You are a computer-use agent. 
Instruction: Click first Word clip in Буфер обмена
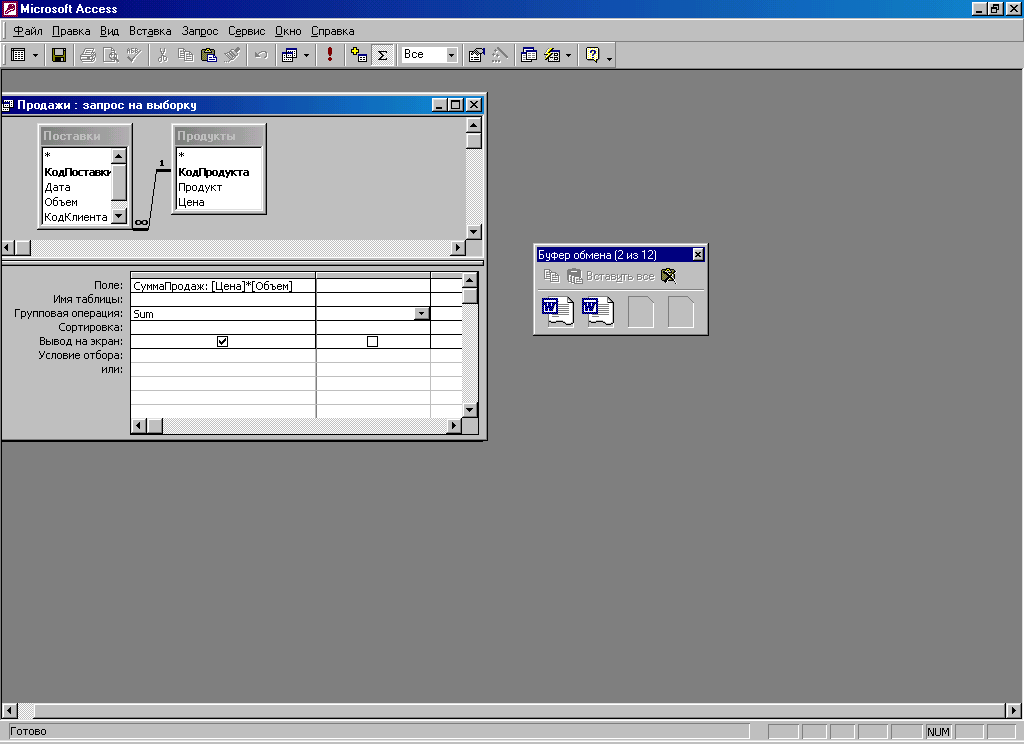558,312
